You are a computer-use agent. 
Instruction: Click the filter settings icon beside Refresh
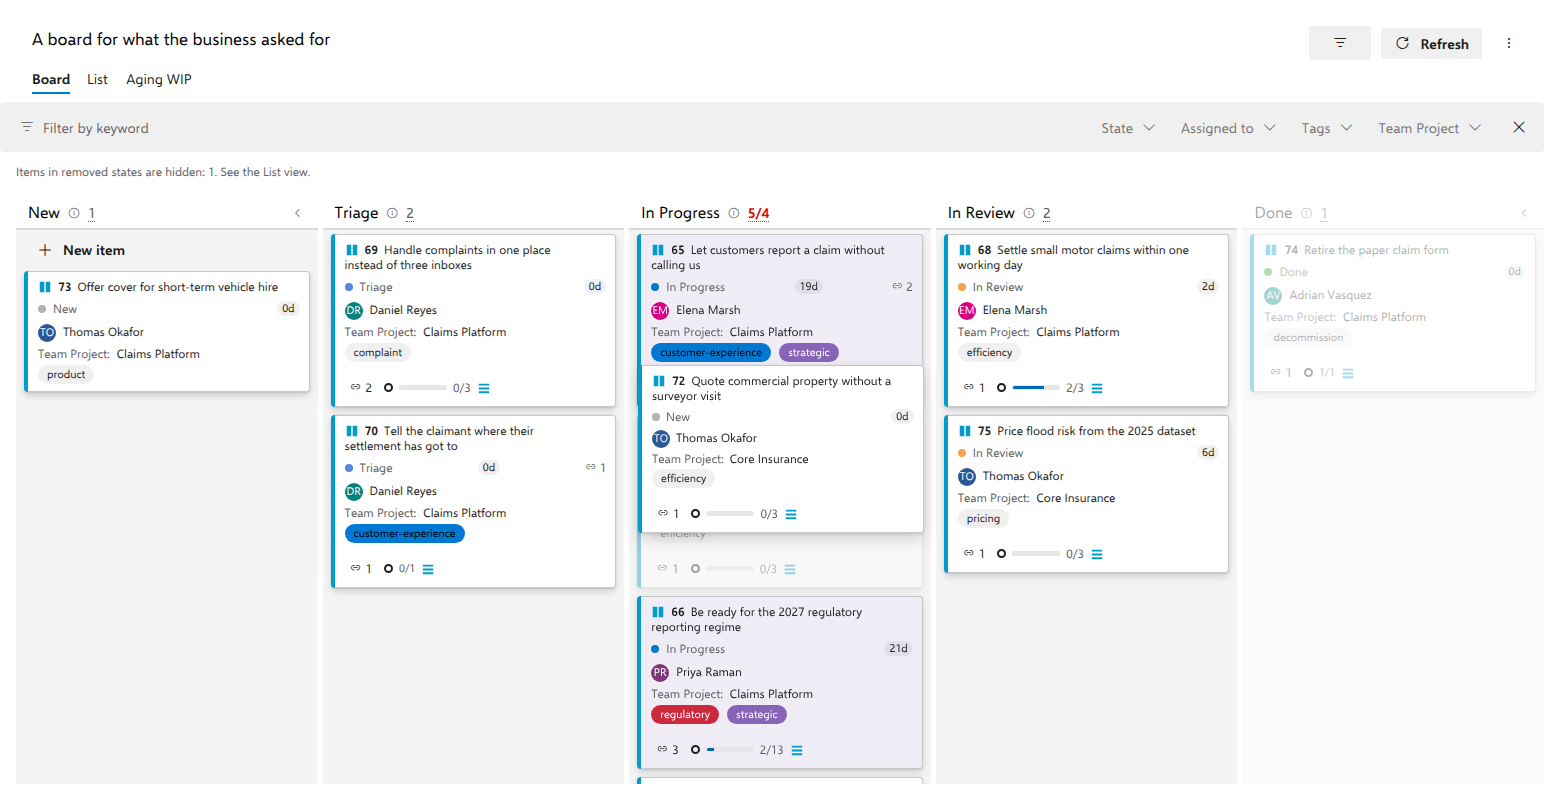pos(1339,43)
